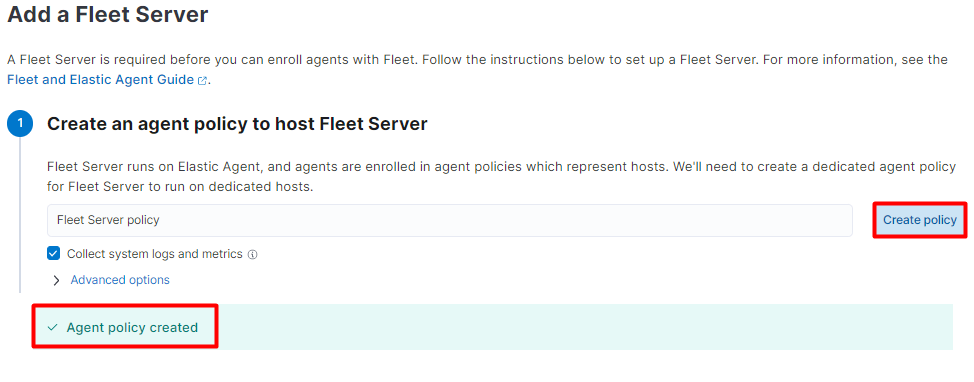This screenshot has height=382, width=974.
Task: Select the step 1 number circle
Action: pyautogui.click(x=20, y=124)
